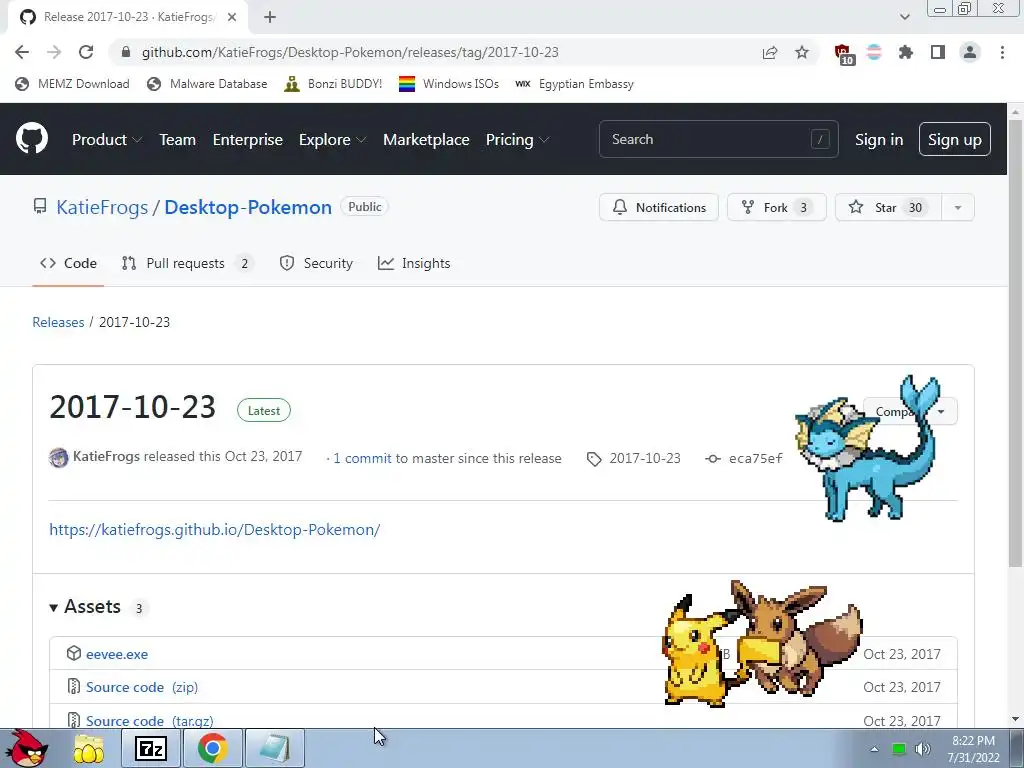
Task: Open the folder icon in taskbar
Action: [89, 748]
